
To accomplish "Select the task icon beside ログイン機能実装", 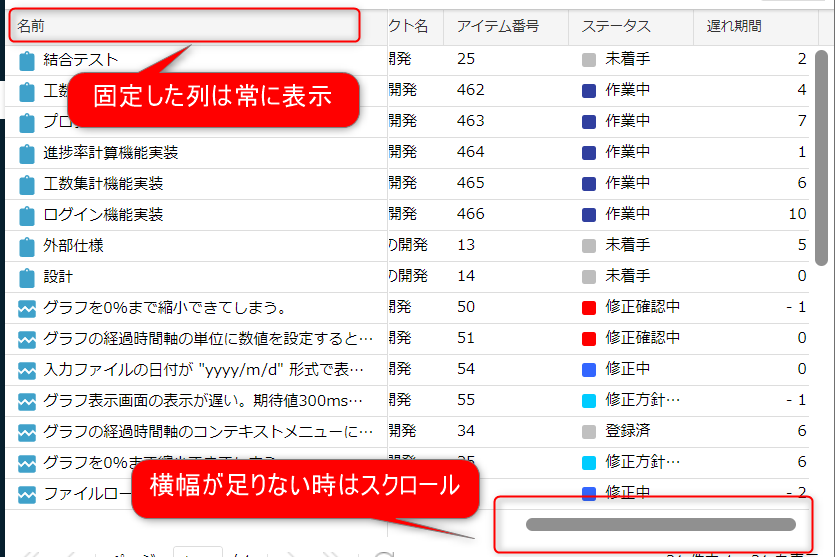I will coord(27,215).
